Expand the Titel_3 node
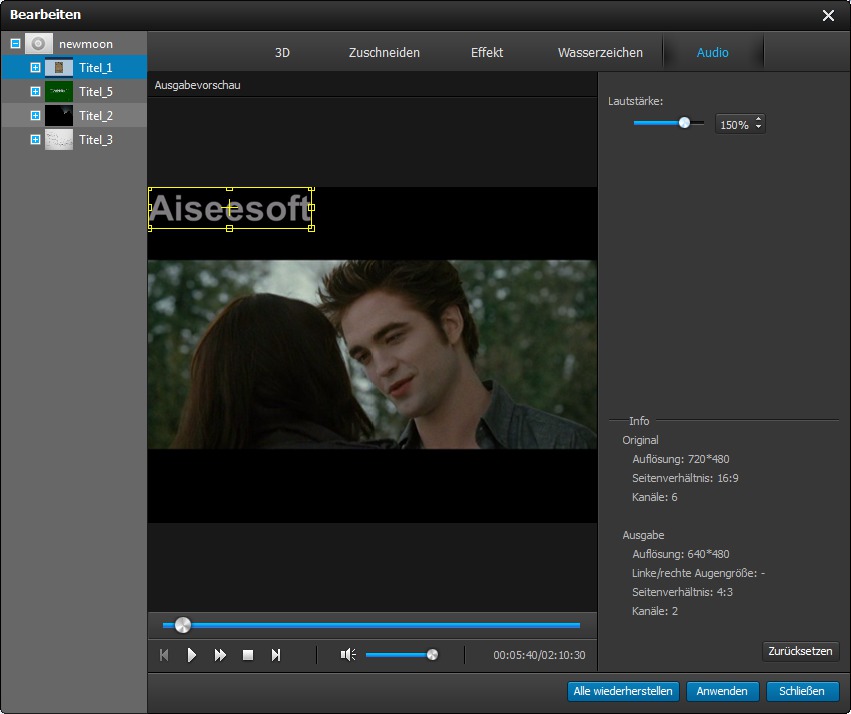Viewport: 851px width, 714px height. coord(35,139)
